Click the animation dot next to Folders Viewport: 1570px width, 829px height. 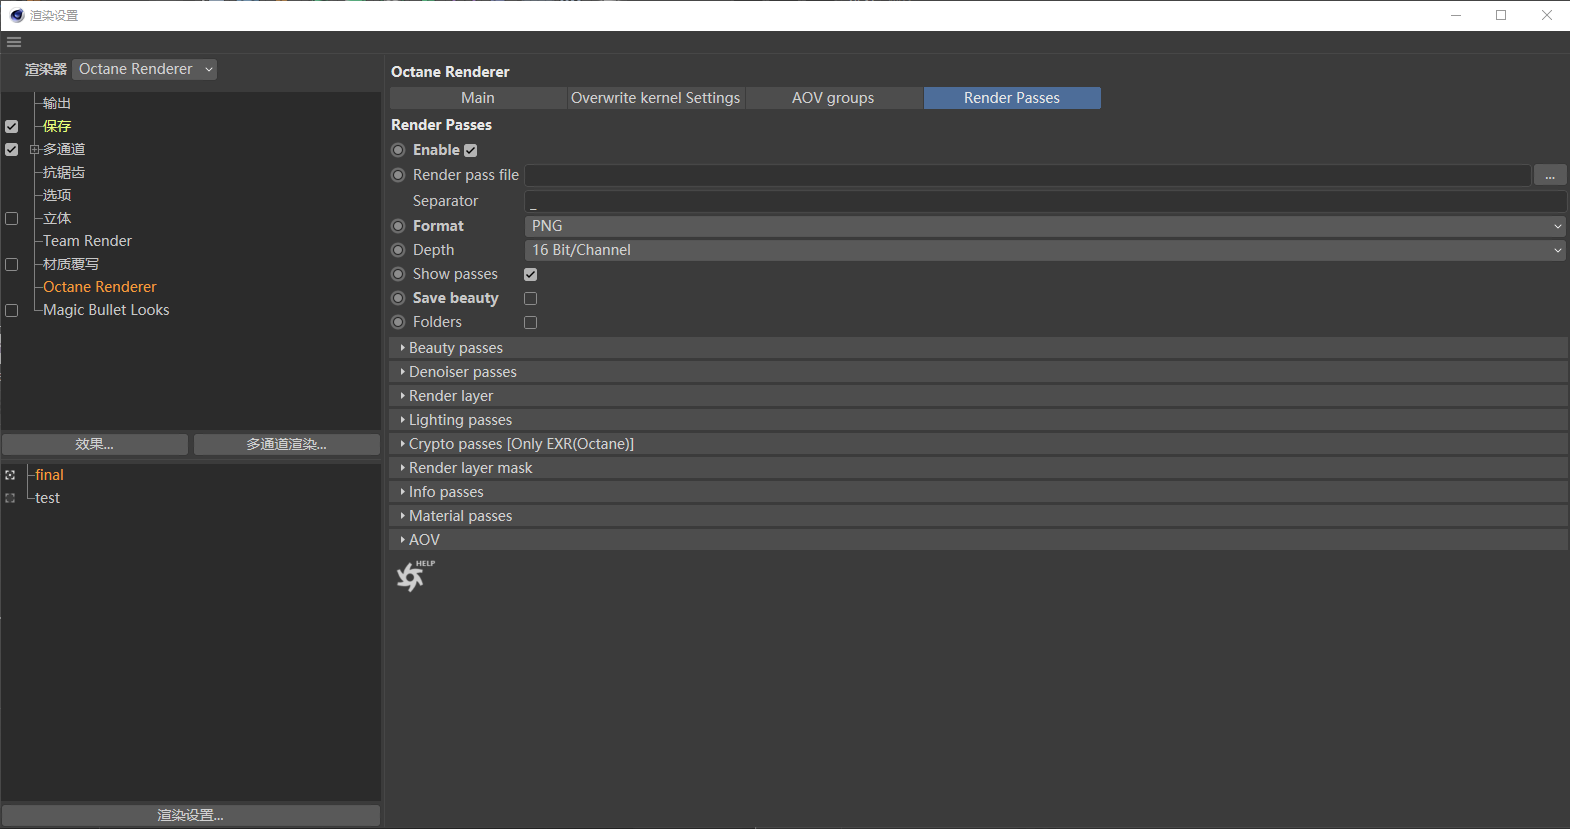coord(398,322)
